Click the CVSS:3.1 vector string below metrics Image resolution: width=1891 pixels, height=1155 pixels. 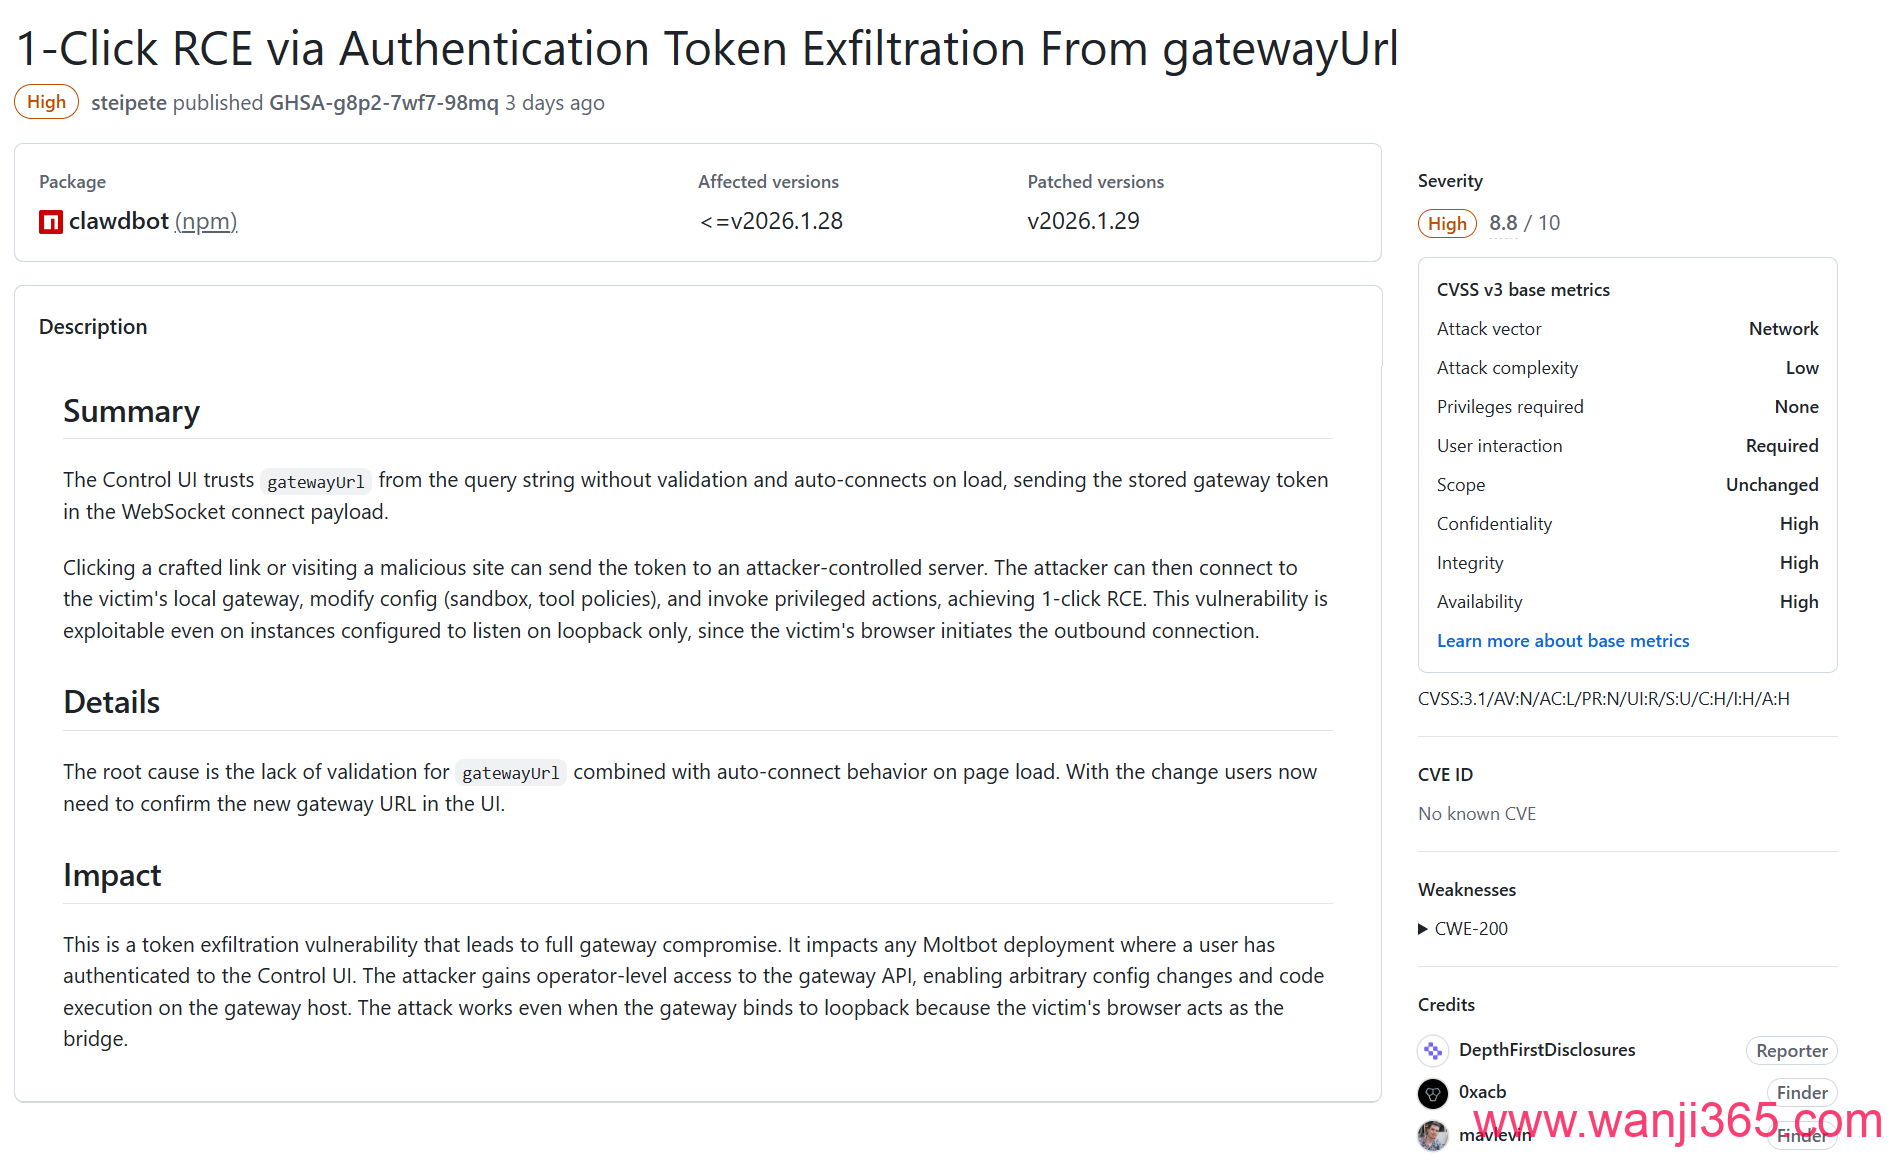pos(1603,698)
